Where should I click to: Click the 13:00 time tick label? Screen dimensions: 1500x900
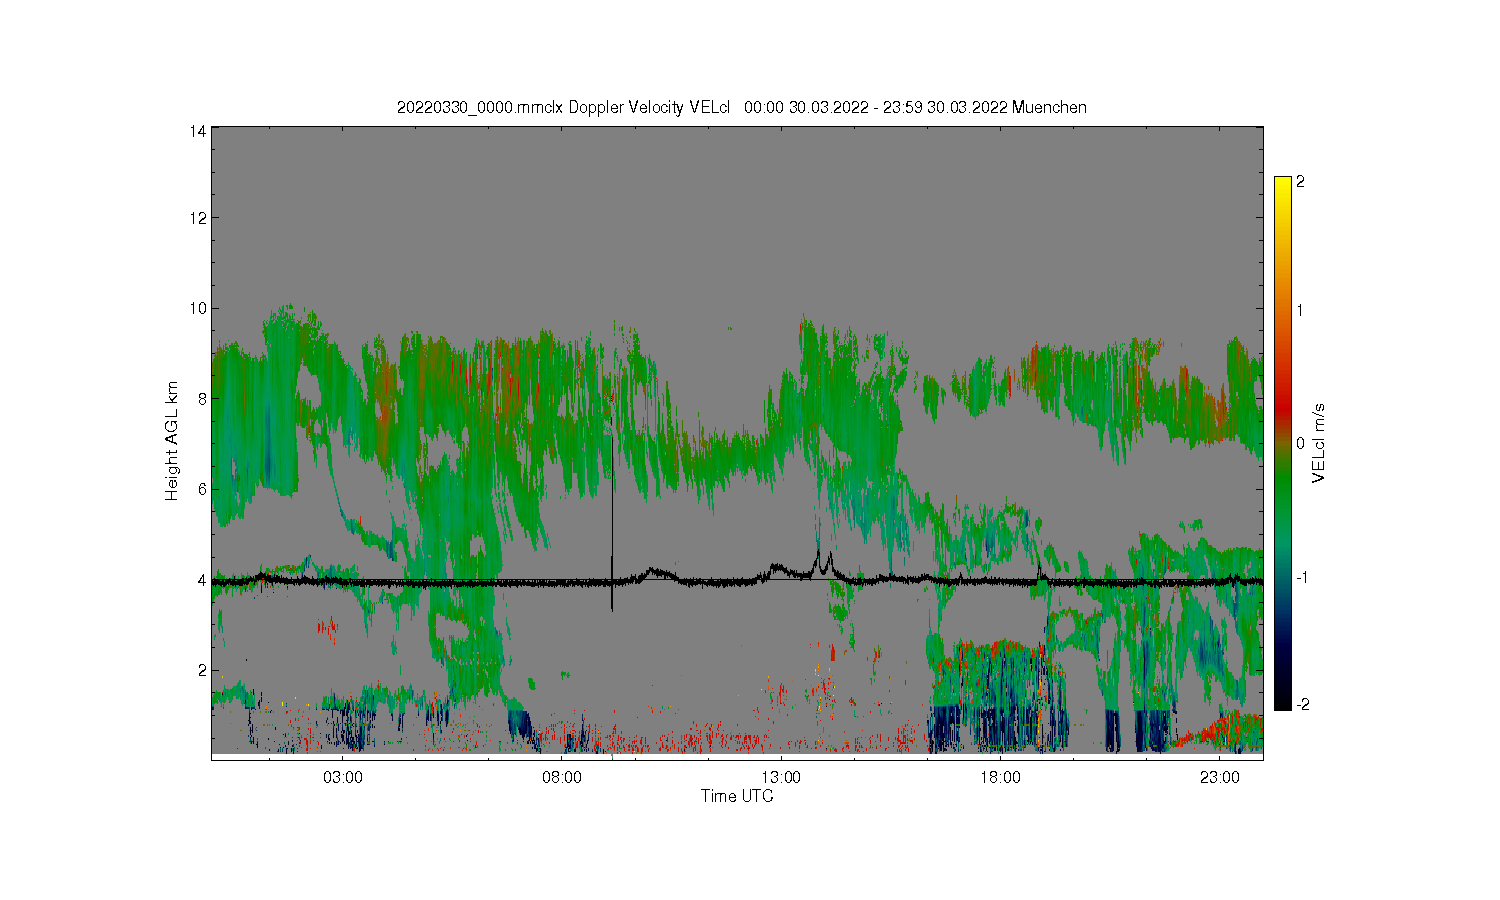click(x=781, y=777)
